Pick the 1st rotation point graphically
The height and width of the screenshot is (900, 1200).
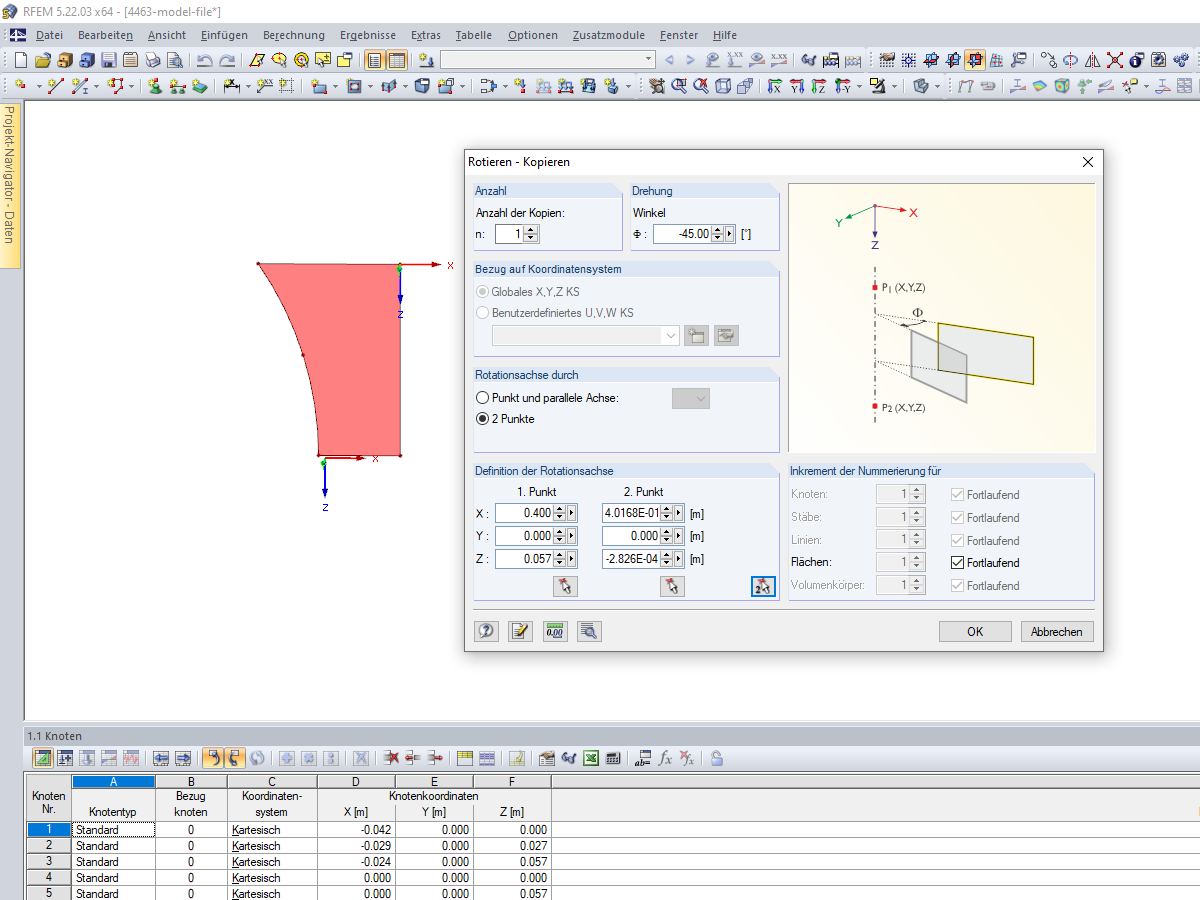coord(564,587)
